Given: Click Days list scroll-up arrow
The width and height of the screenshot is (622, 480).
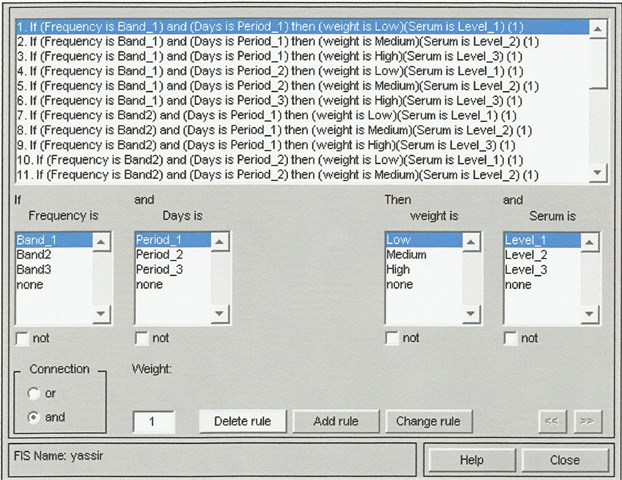Looking at the screenshot, I should tap(220, 242).
